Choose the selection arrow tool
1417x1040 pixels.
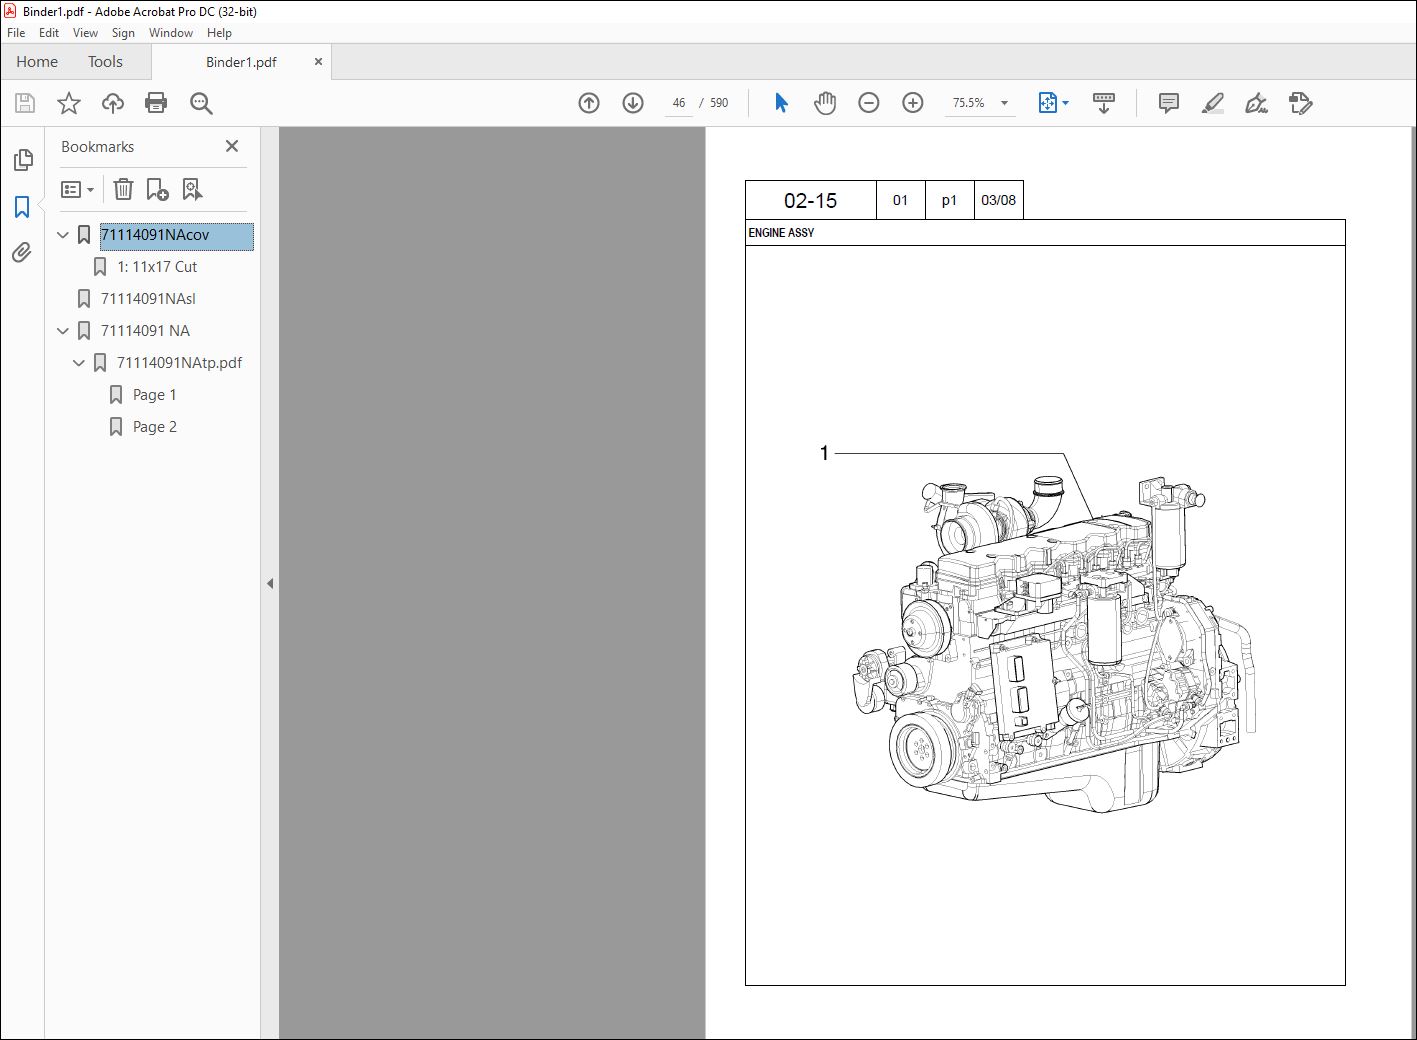pos(781,103)
